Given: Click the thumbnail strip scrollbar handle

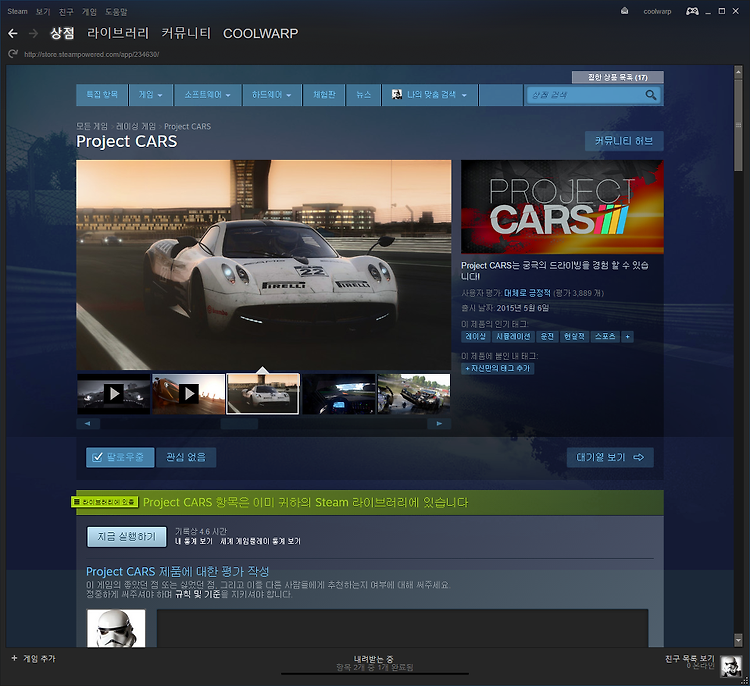Looking at the screenshot, I should 239,423.
